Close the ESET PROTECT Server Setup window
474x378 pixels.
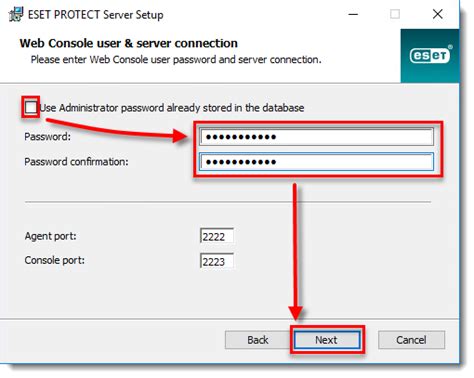[x=437, y=14]
